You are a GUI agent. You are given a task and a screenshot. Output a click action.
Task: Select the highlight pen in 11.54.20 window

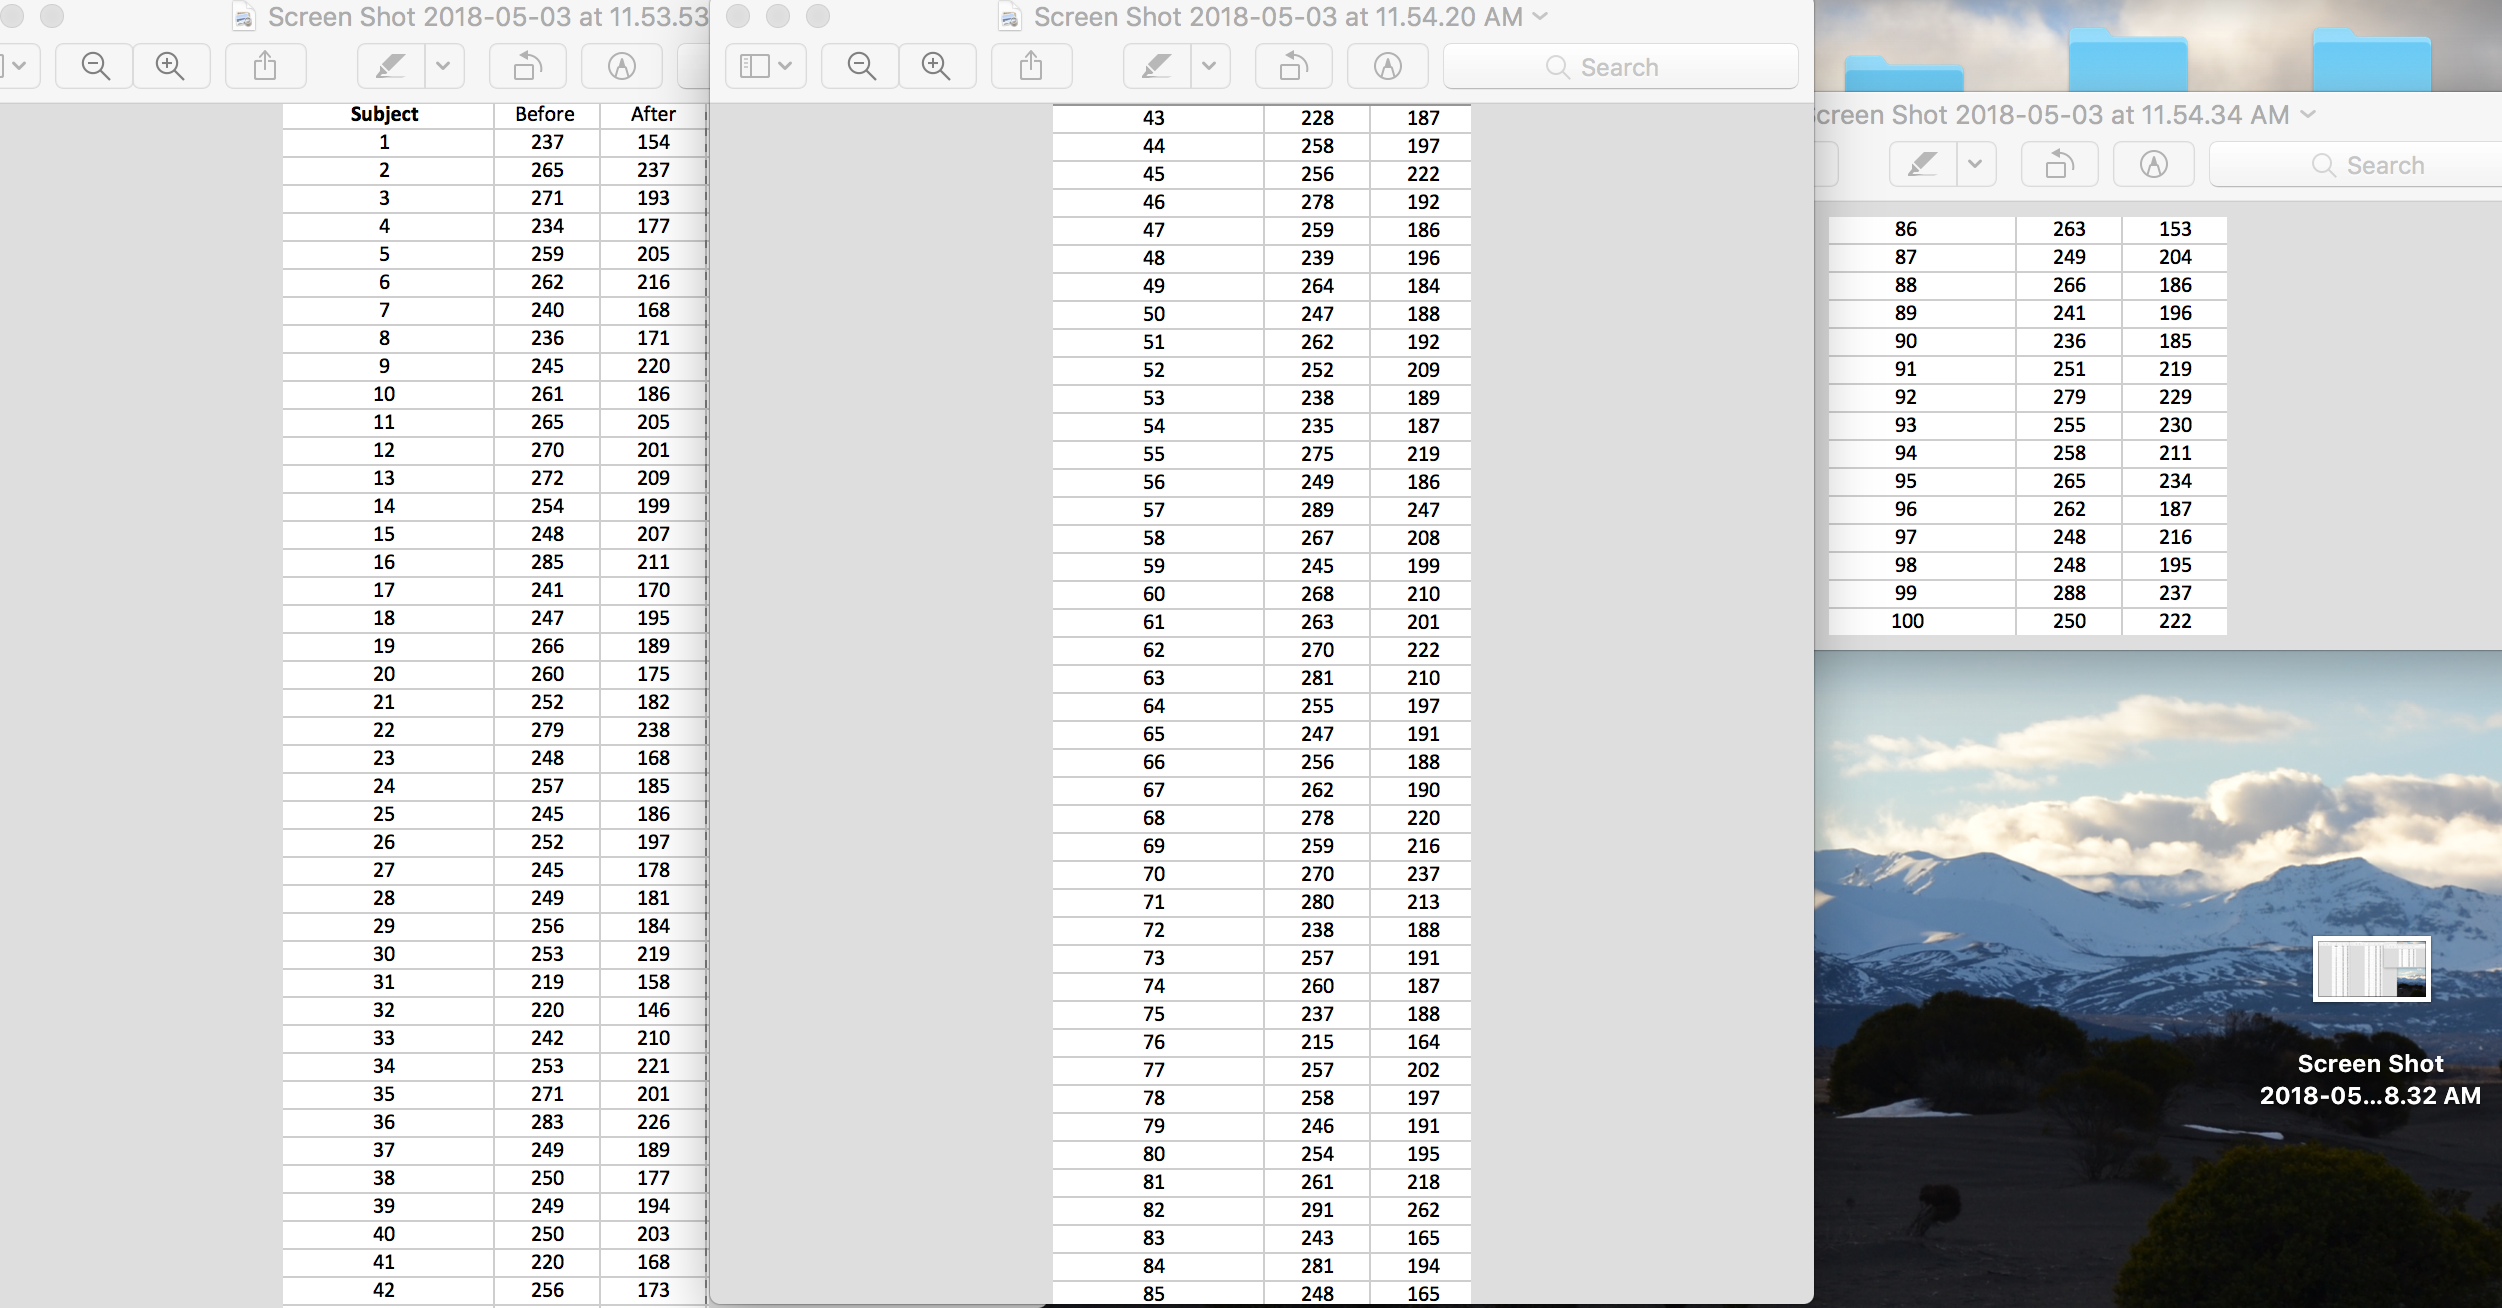[1156, 67]
